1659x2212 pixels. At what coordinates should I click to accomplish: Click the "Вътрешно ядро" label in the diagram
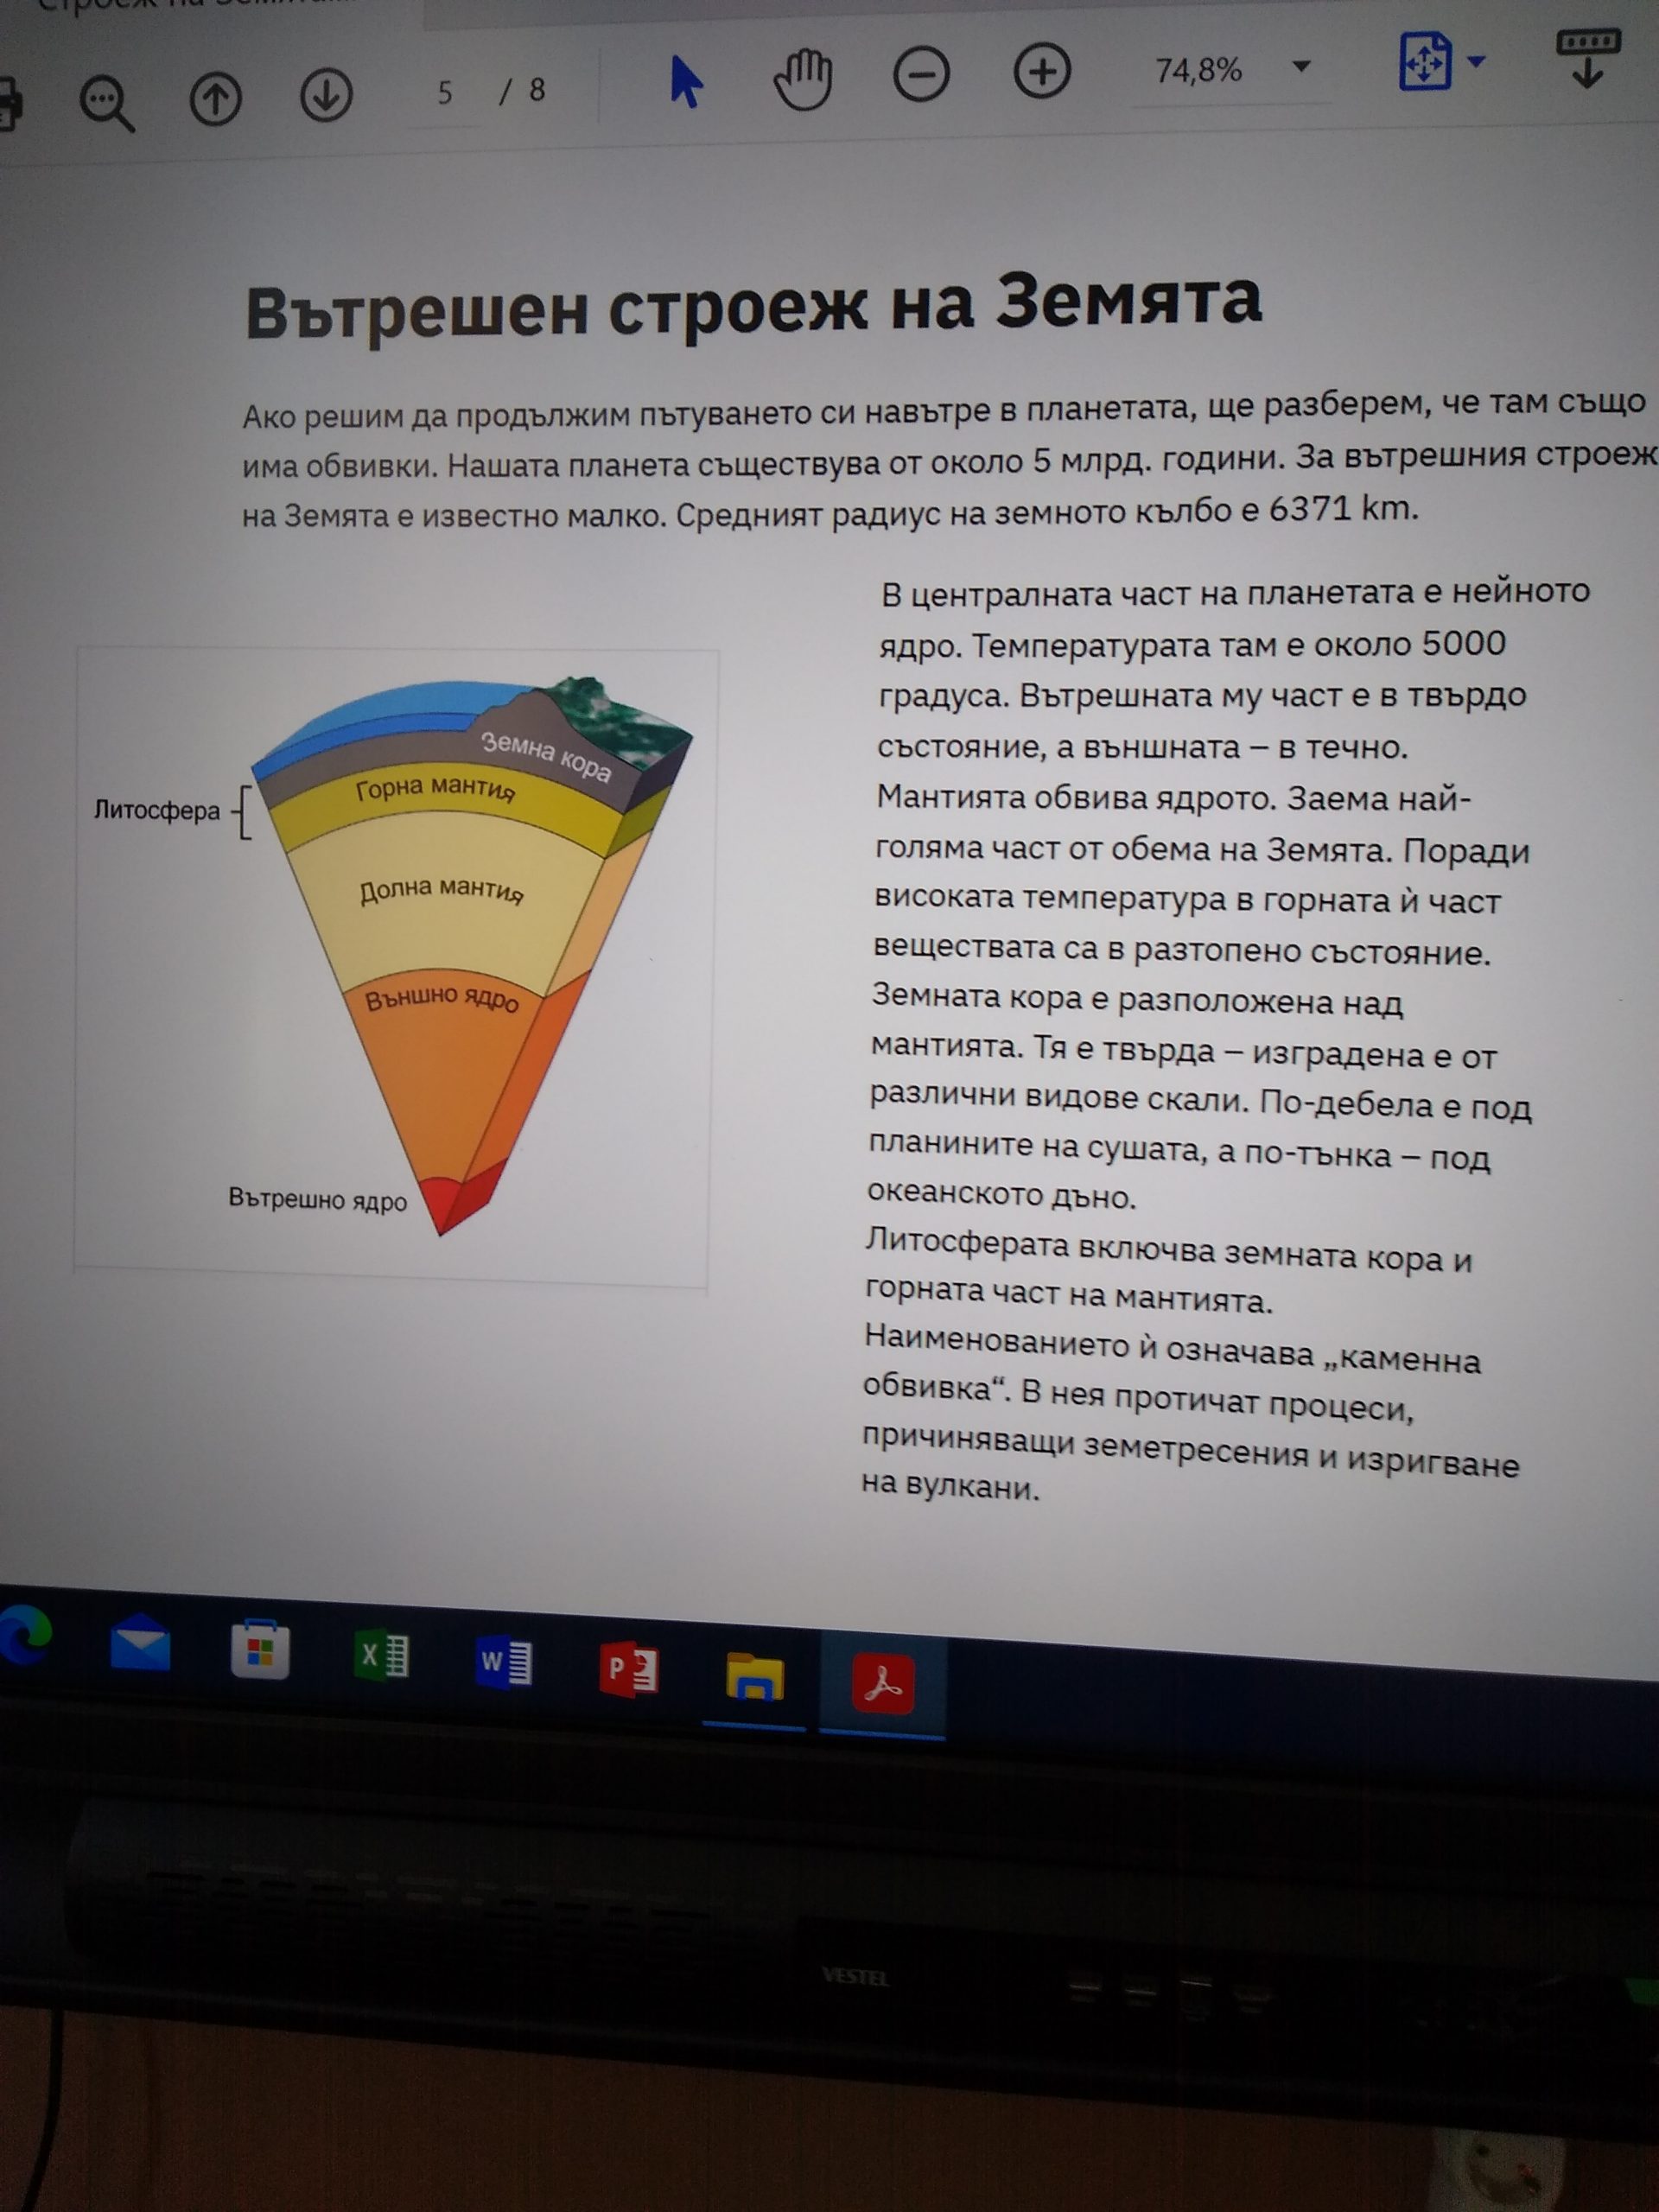317,1199
